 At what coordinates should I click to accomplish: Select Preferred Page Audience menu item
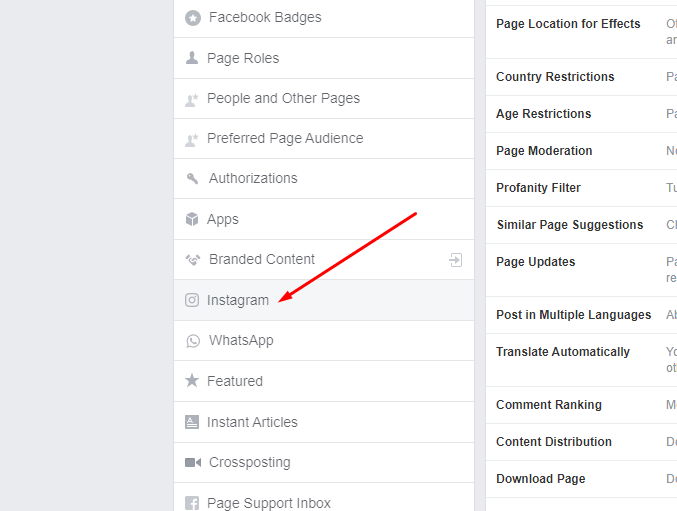point(324,139)
